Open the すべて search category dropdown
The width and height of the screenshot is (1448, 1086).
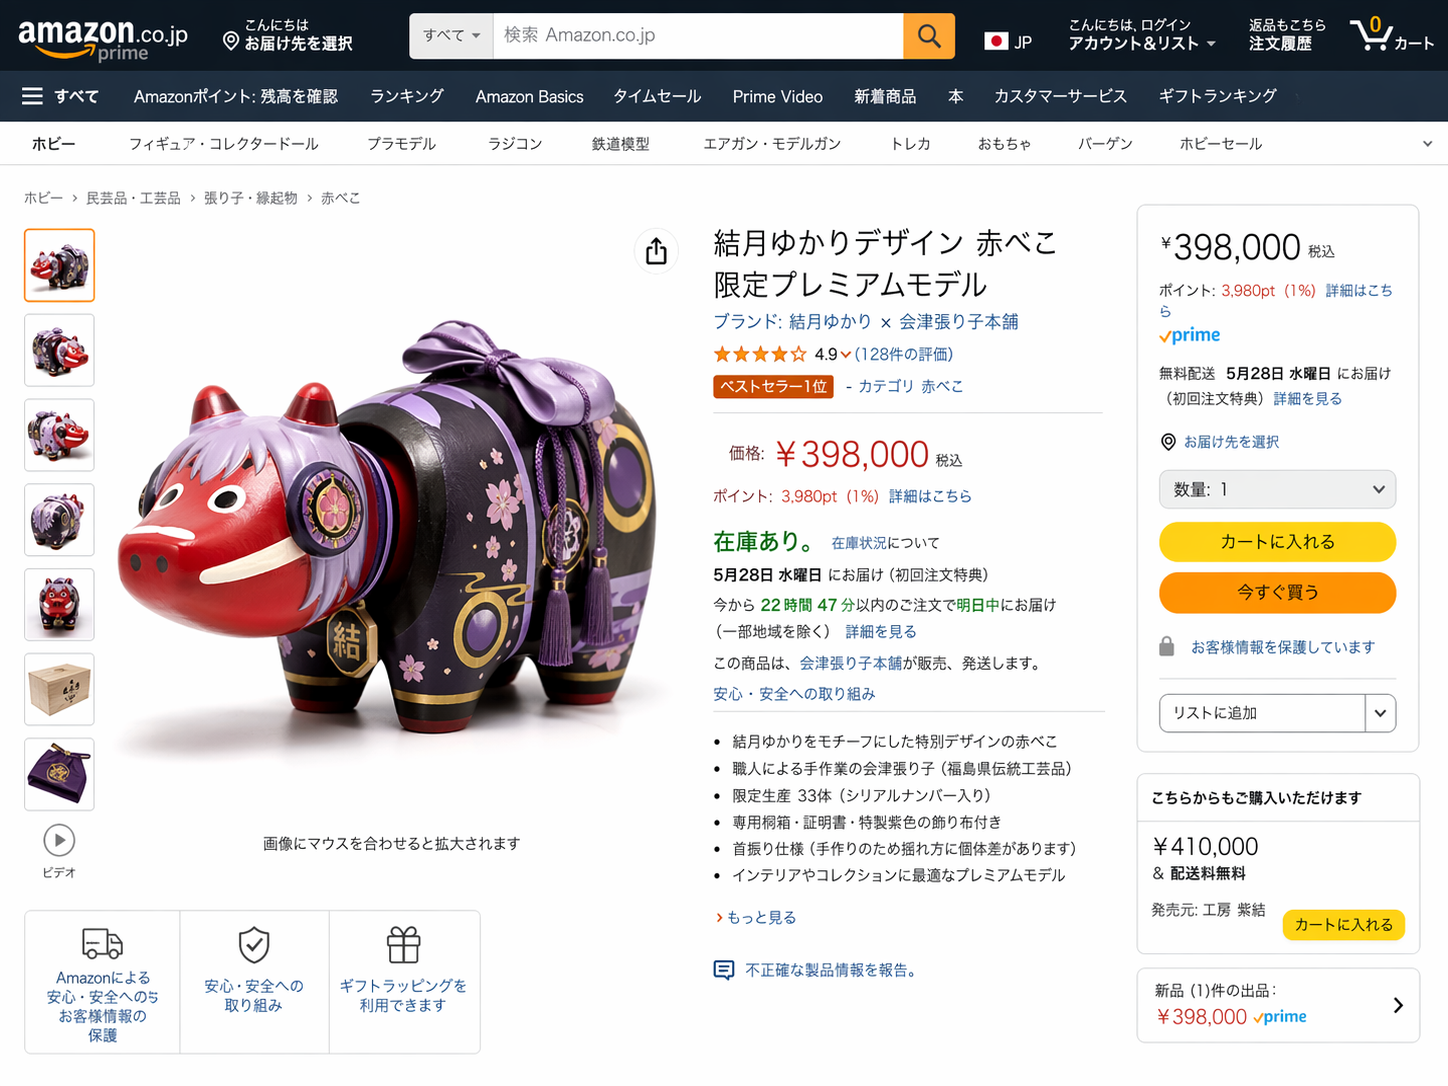point(451,36)
